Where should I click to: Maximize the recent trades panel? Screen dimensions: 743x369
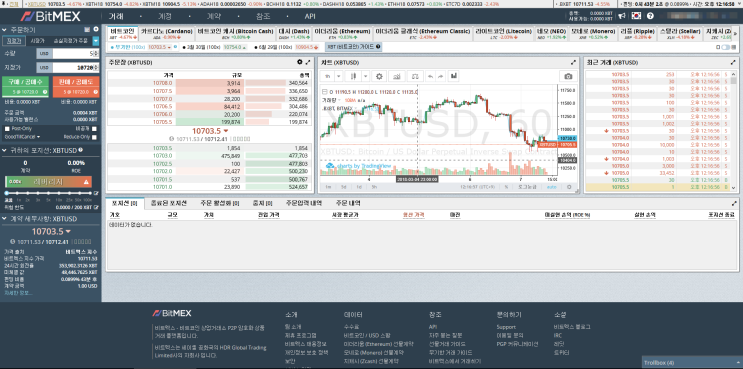[x=734, y=62]
